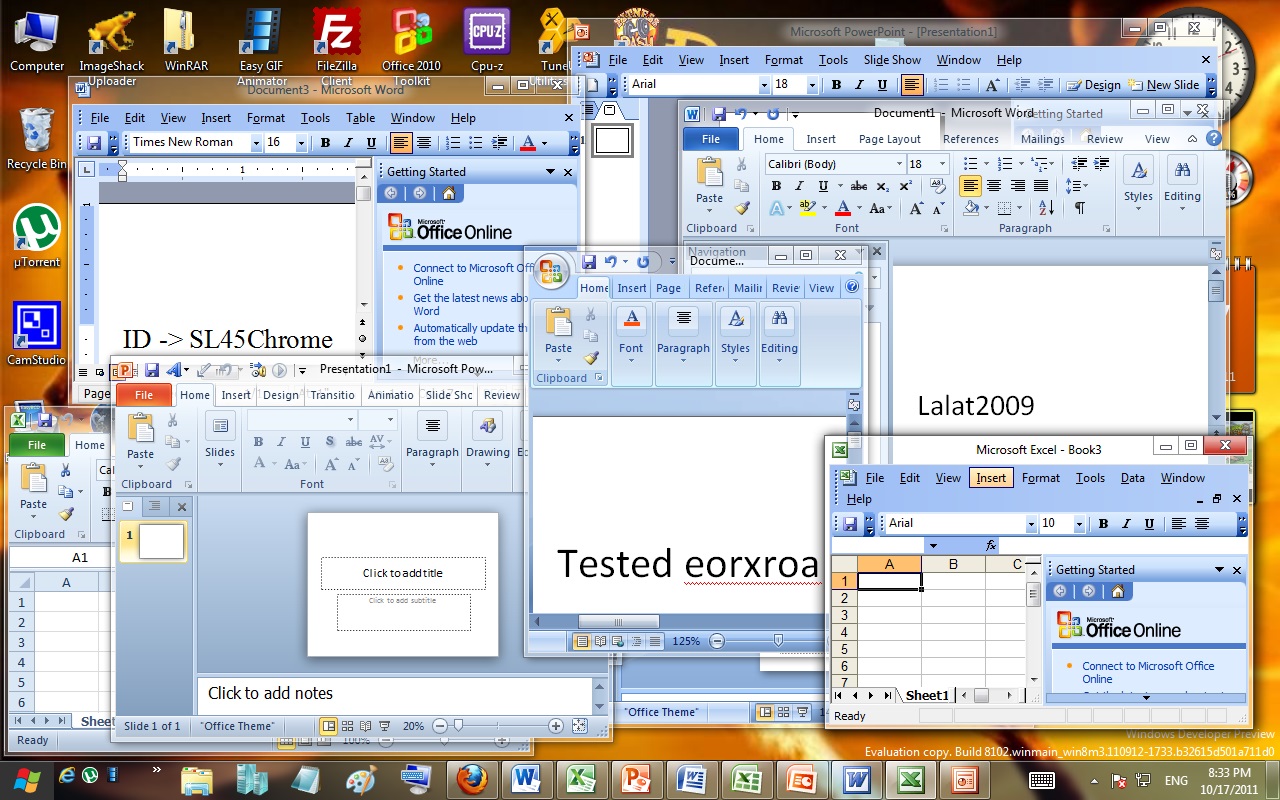The width and height of the screenshot is (1280, 800).
Task: Click Strikethrough in Word 2010 Document1 Font group
Action: coord(858,186)
